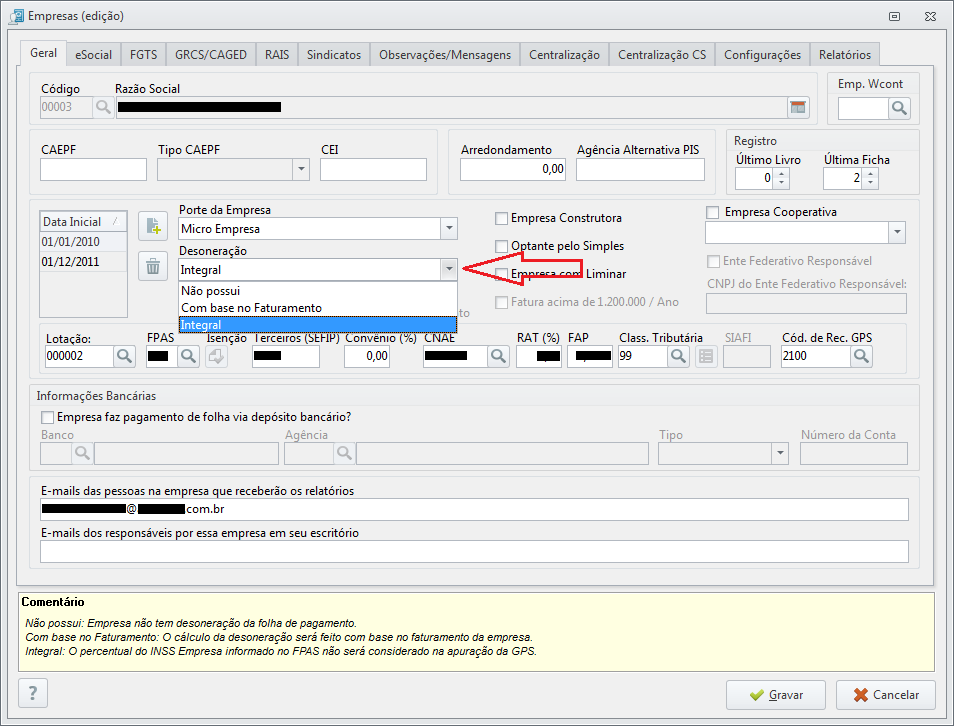
Task: Click the CNAE search magnifier icon
Action: point(497,355)
